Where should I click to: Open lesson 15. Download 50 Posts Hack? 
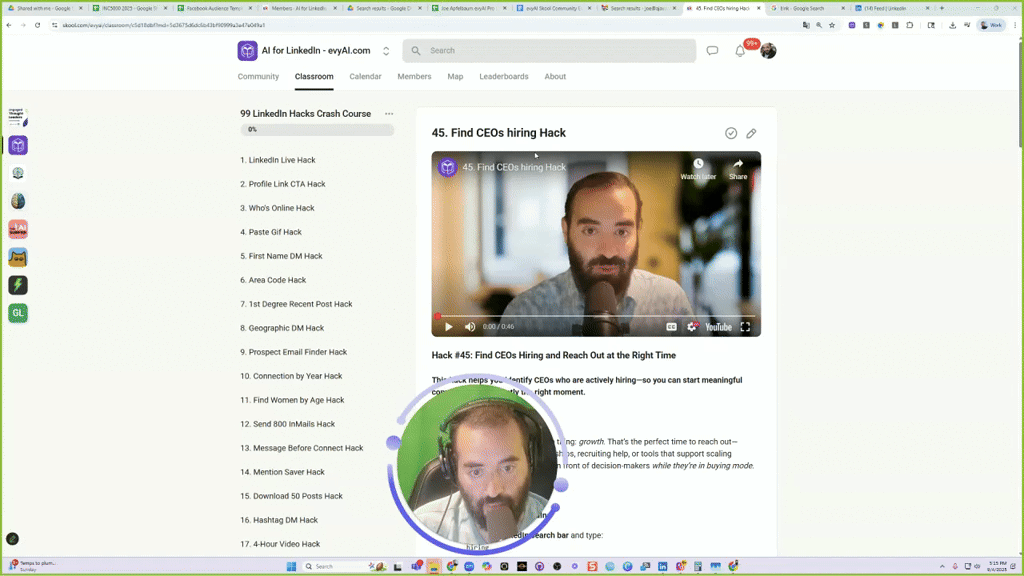pyautogui.click(x=291, y=496)
